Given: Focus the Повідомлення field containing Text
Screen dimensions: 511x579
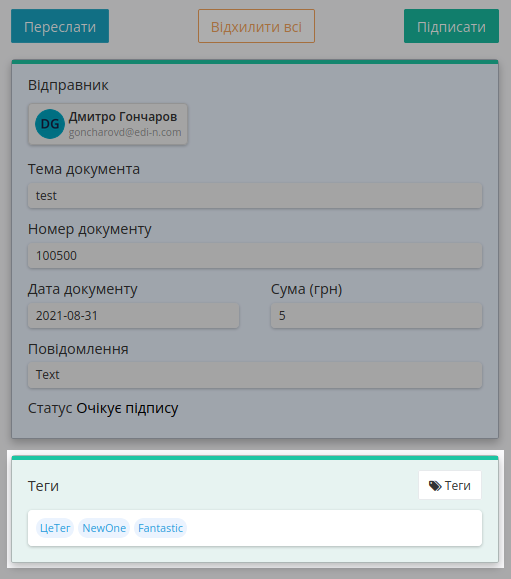Looking at the screenshot, I should click(x=255, y=375).
